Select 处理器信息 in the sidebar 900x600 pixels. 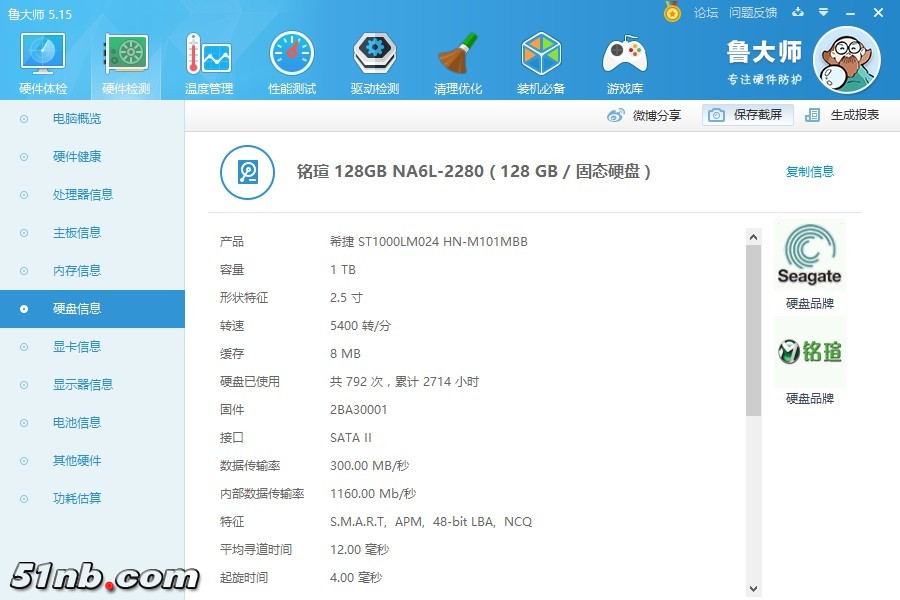pyautogui.click(x=82, y=195)
